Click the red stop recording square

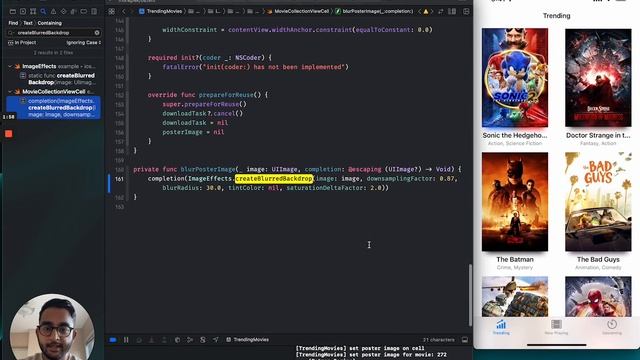(x=9, y=134)
